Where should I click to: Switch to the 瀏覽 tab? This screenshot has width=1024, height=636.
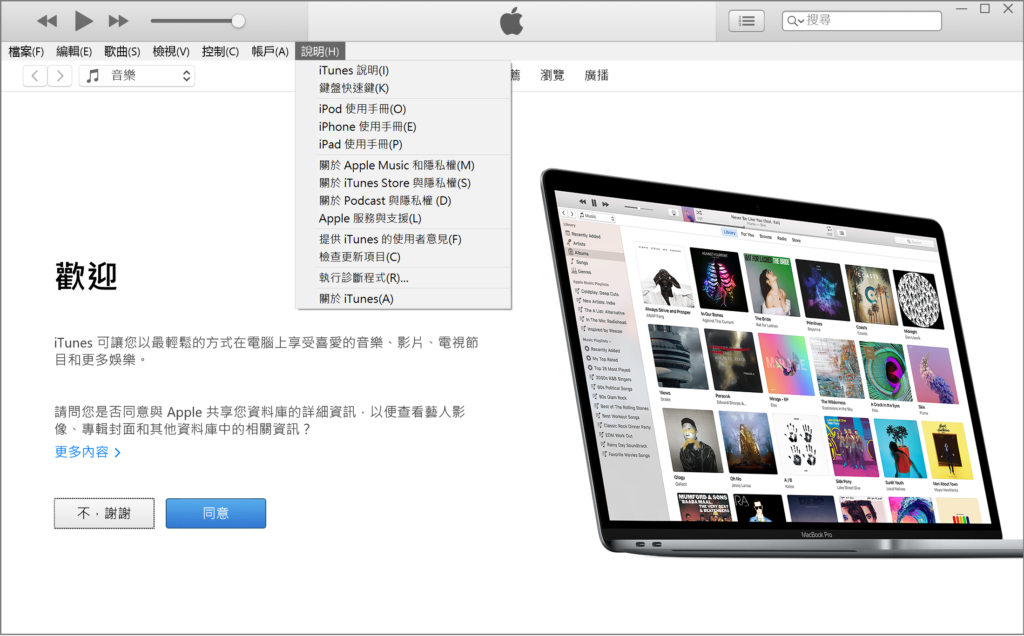(552, 76)
